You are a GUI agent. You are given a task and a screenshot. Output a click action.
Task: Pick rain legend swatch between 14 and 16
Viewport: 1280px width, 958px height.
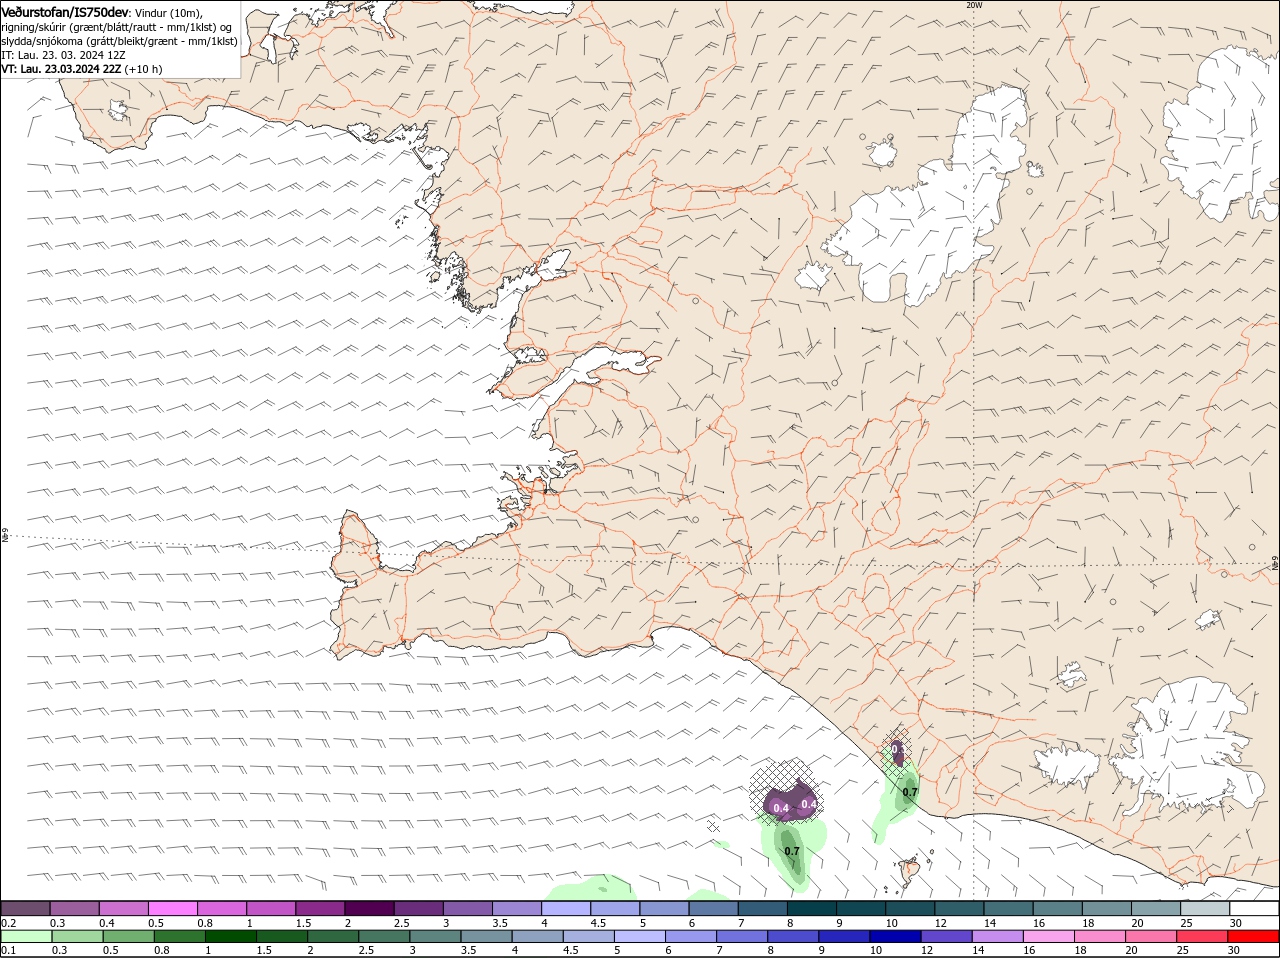998,936
